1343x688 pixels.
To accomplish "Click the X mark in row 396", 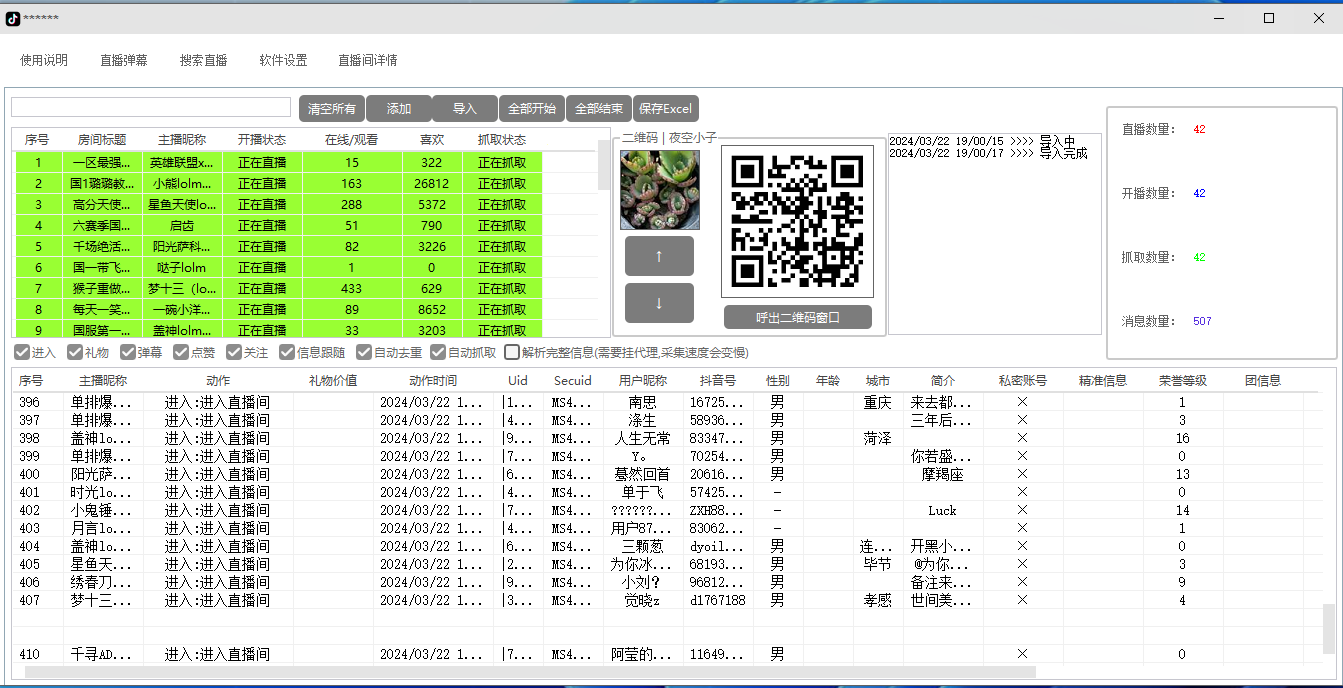I will click(1022, 402).
